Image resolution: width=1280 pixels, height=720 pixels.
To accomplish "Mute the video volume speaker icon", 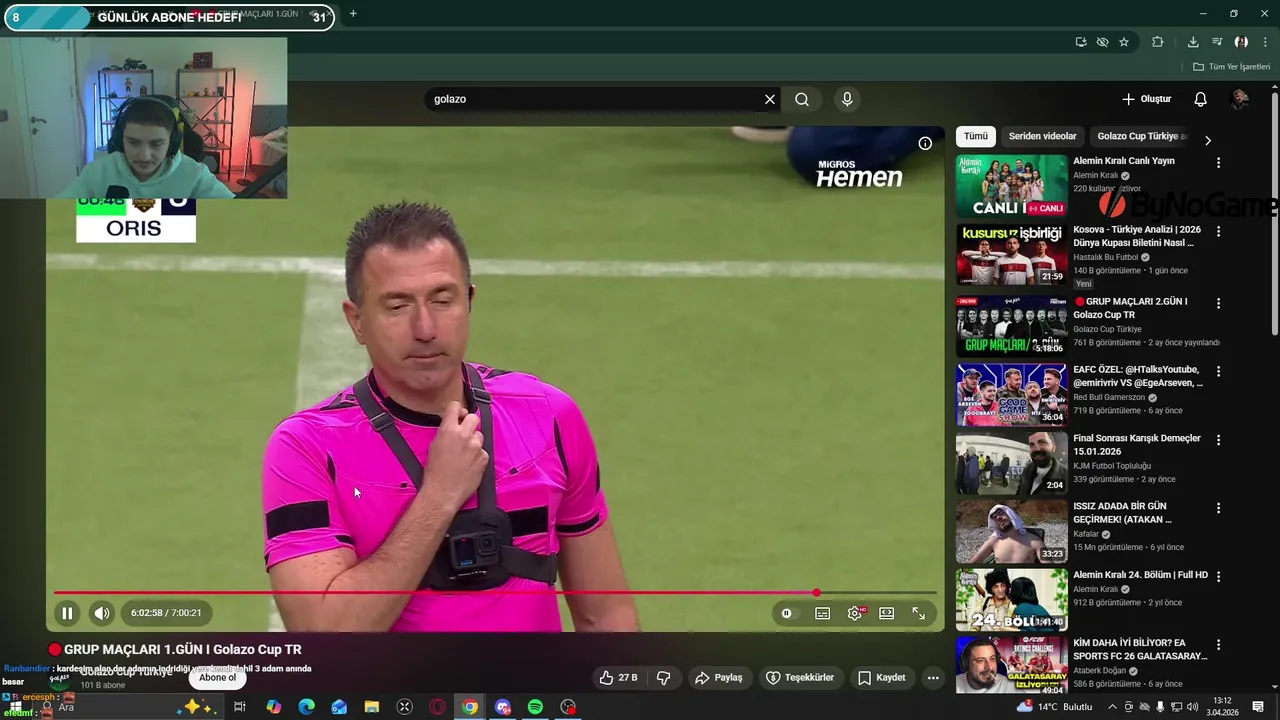I will click(101, 613).
